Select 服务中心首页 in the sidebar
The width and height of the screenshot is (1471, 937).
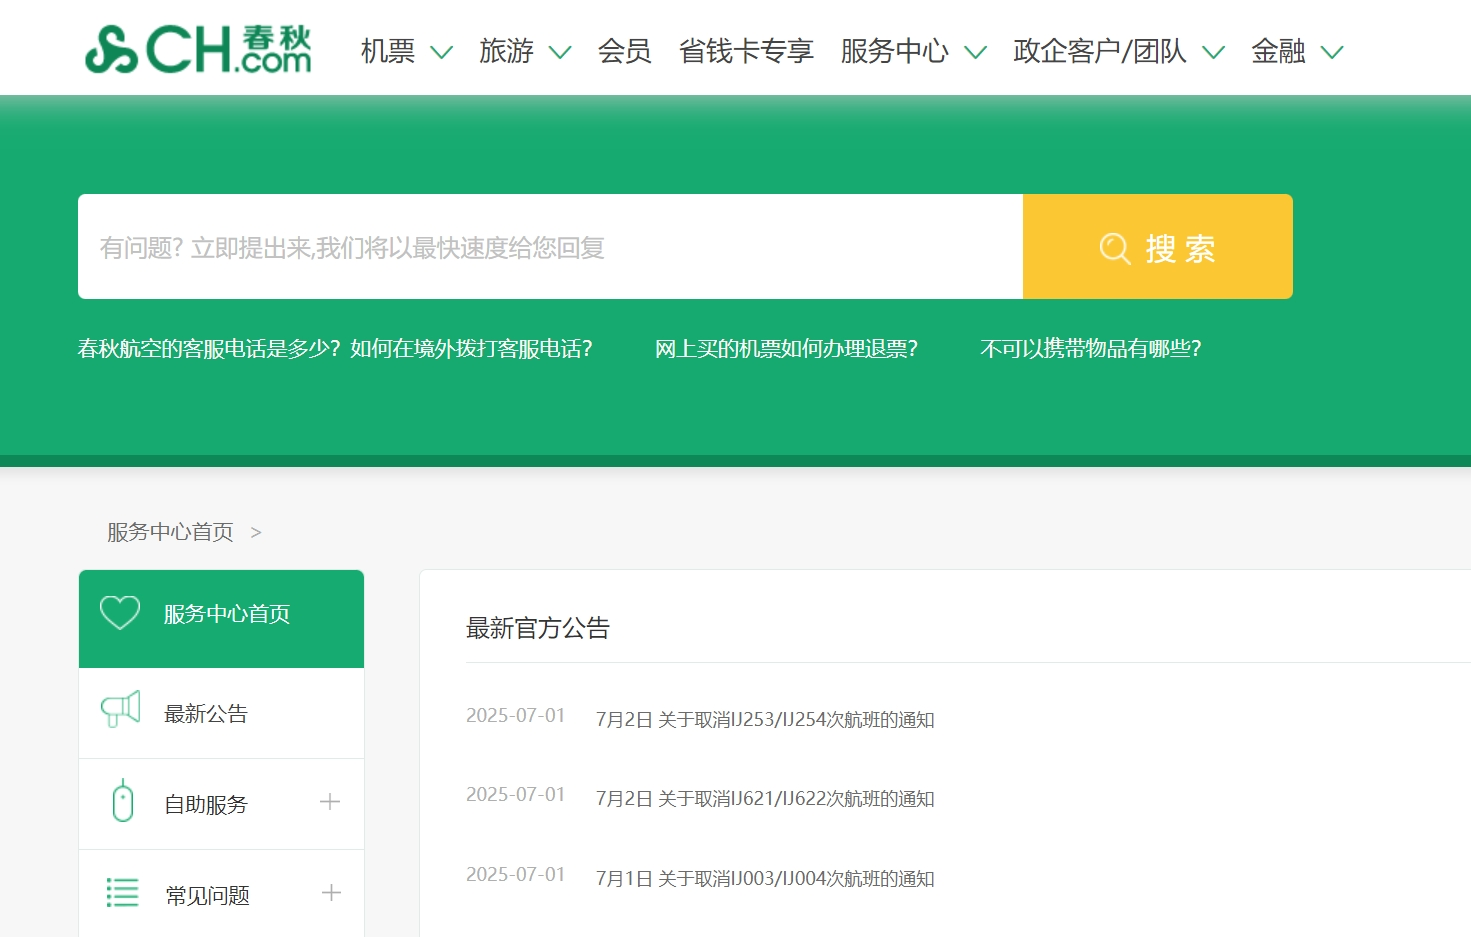point(221,619)
